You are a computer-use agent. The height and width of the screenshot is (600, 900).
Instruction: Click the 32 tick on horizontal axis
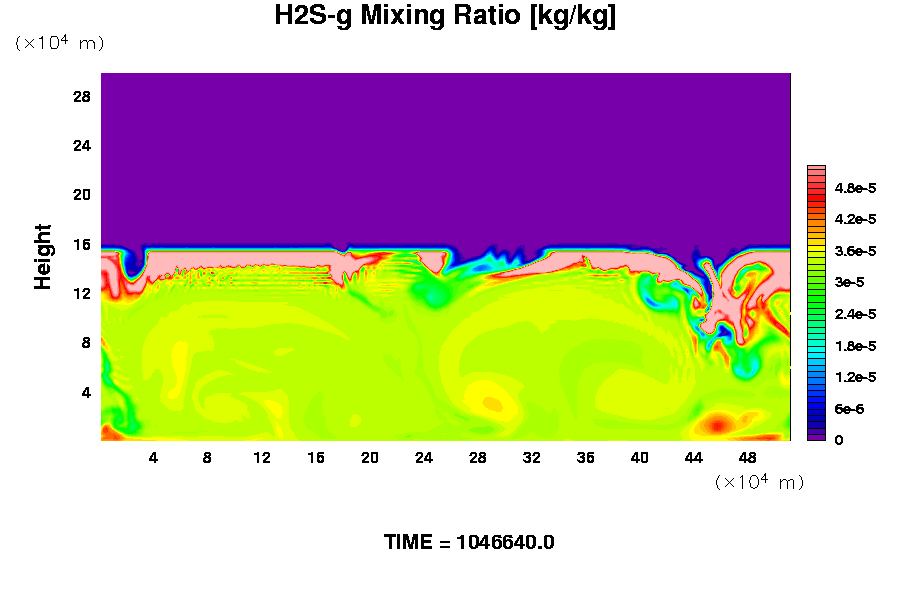[531, 457]
